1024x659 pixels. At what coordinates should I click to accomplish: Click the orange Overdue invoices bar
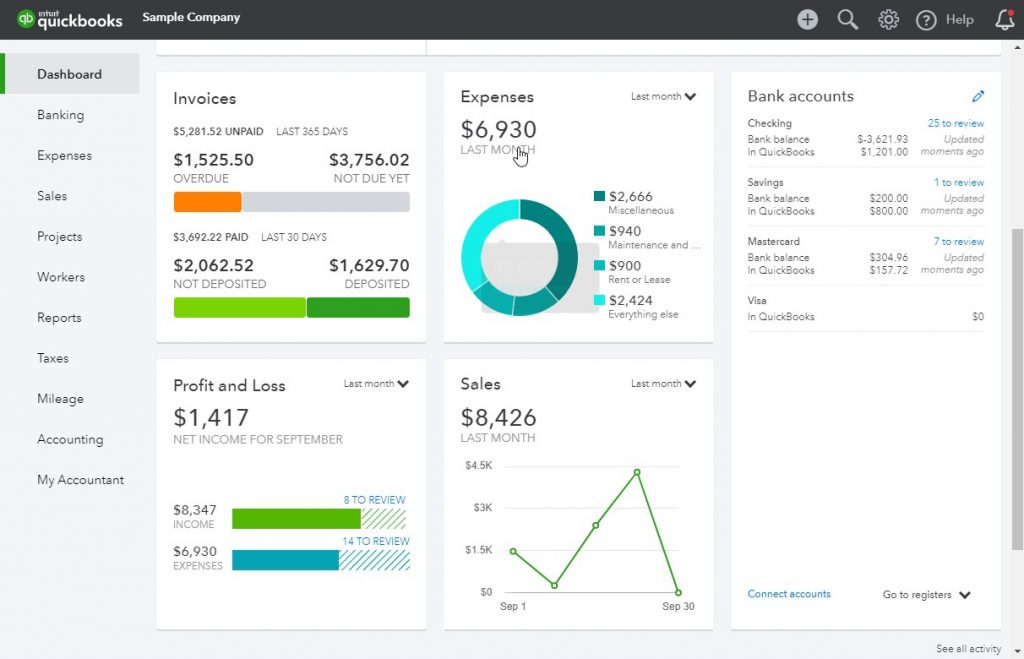coord(207,202)
